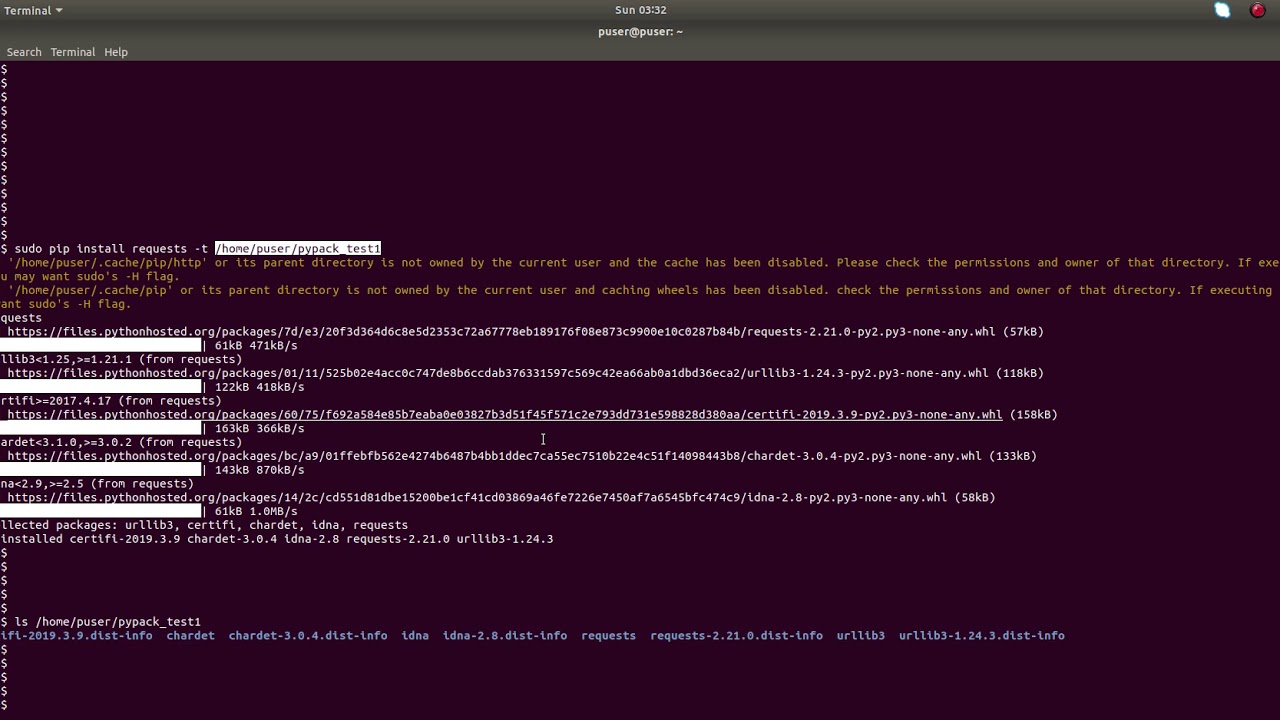
Task: Click 'llib3<1.25,>=1.21.1 (from requests)' line
Action: click(x=121, y=359)
